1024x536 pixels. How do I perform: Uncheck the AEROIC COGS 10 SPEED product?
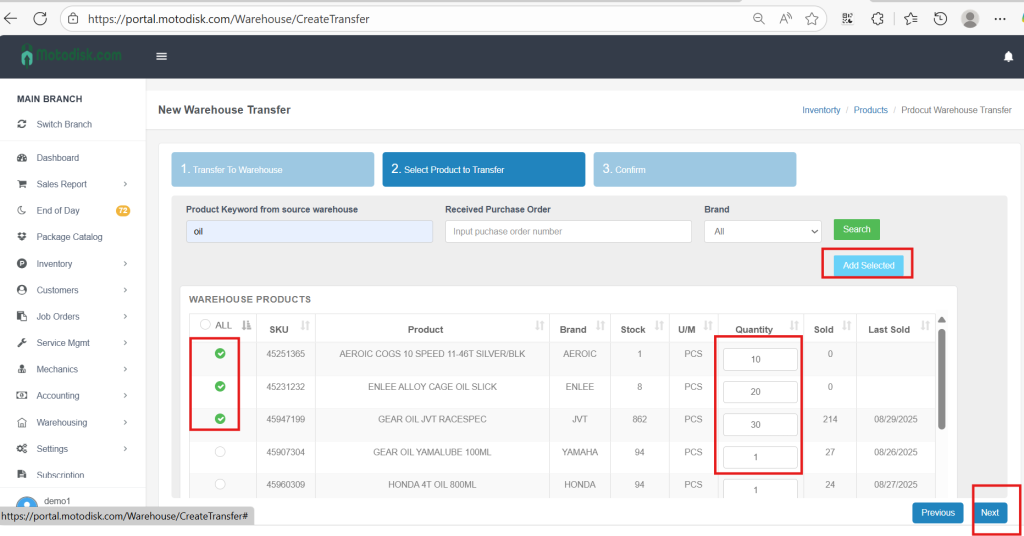click(220, 353)
